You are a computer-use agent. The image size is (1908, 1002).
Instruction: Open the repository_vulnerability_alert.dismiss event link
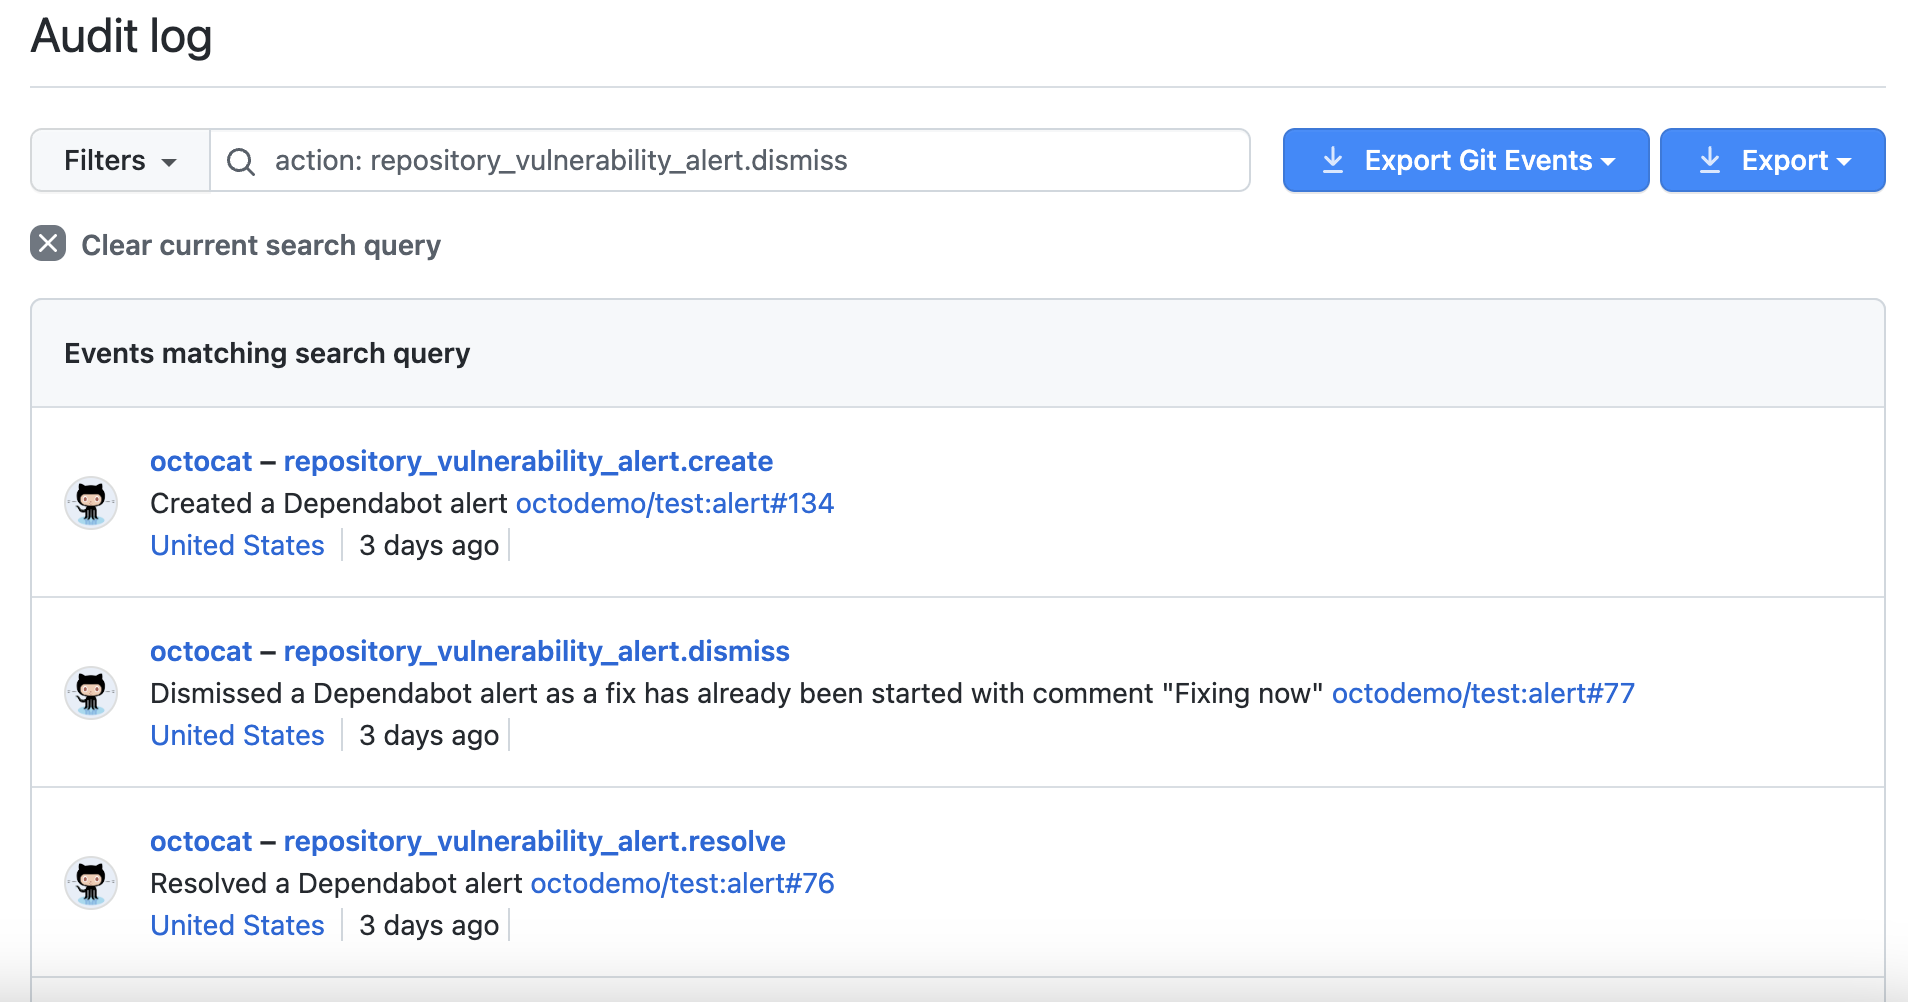[537, 651]
